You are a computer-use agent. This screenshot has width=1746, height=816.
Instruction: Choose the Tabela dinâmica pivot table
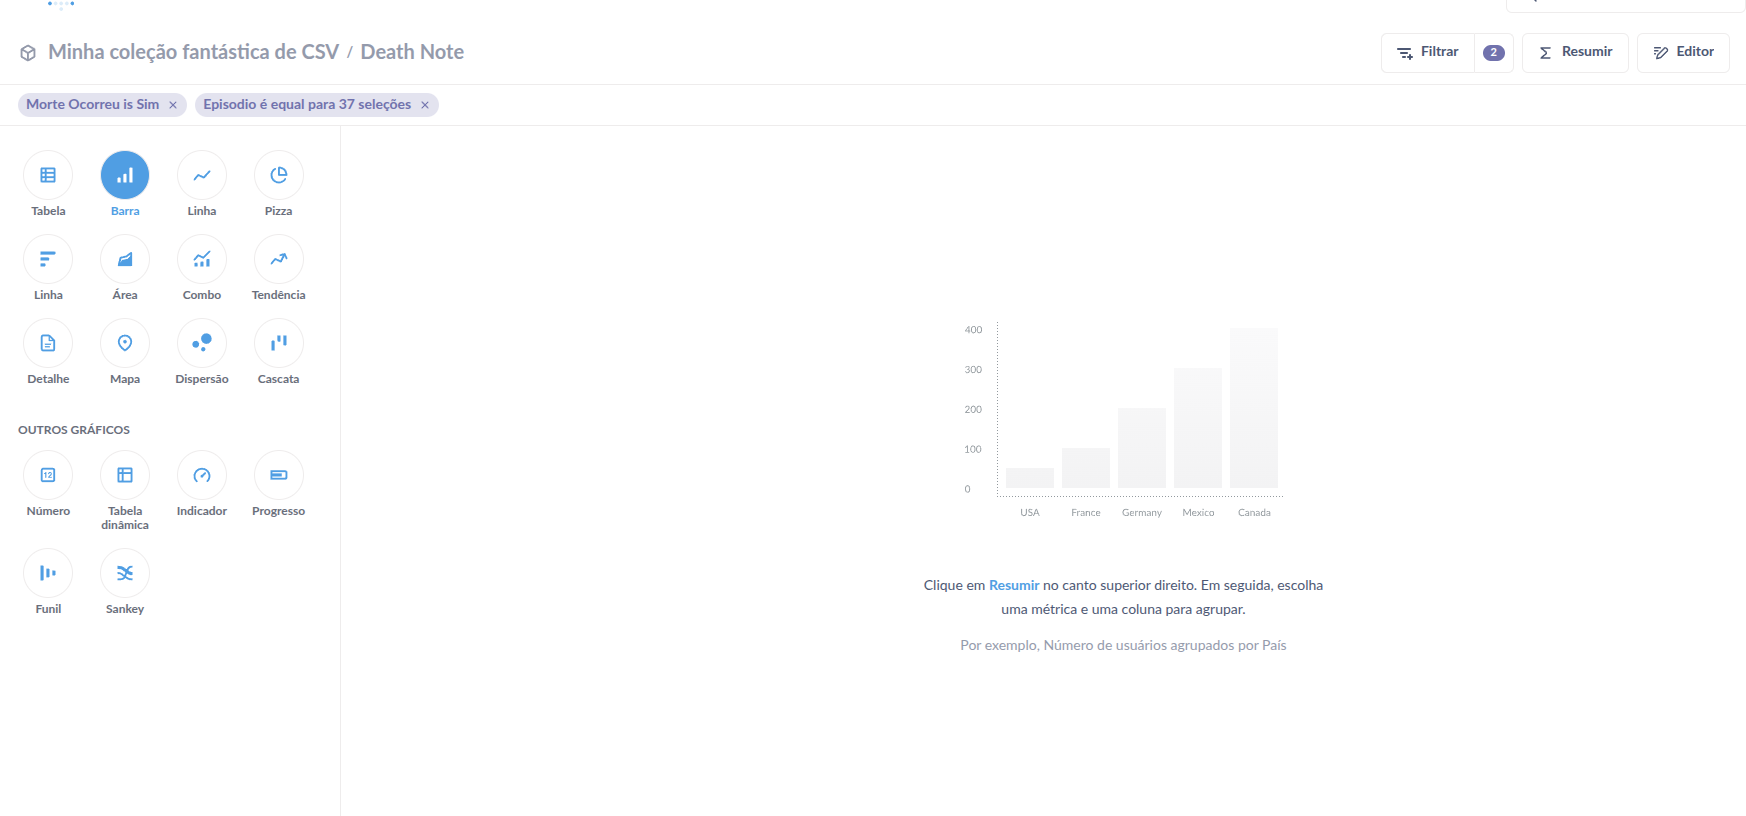pos(125,476)
